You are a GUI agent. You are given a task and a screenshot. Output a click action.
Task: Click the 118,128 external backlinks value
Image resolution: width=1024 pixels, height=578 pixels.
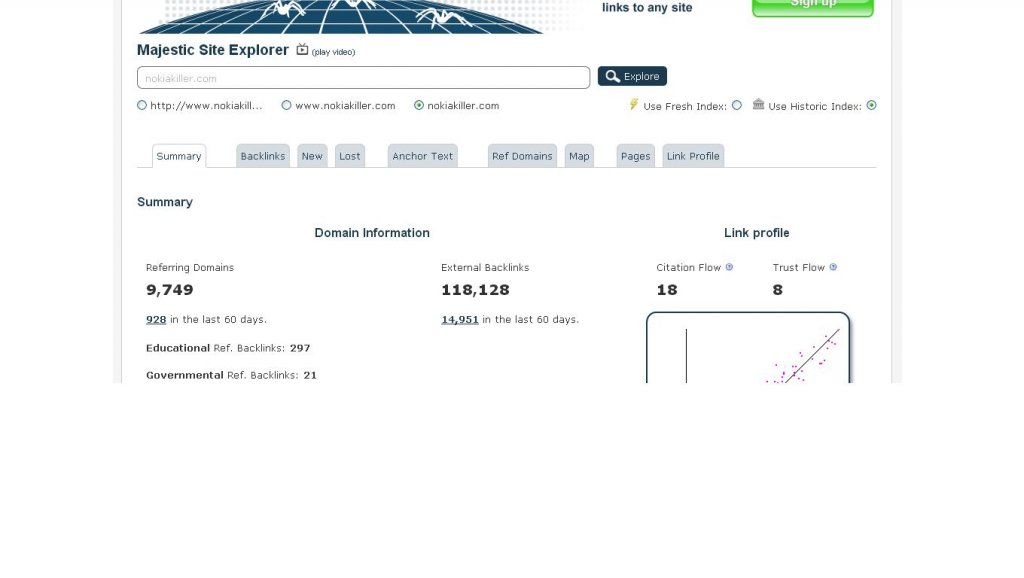475,290
